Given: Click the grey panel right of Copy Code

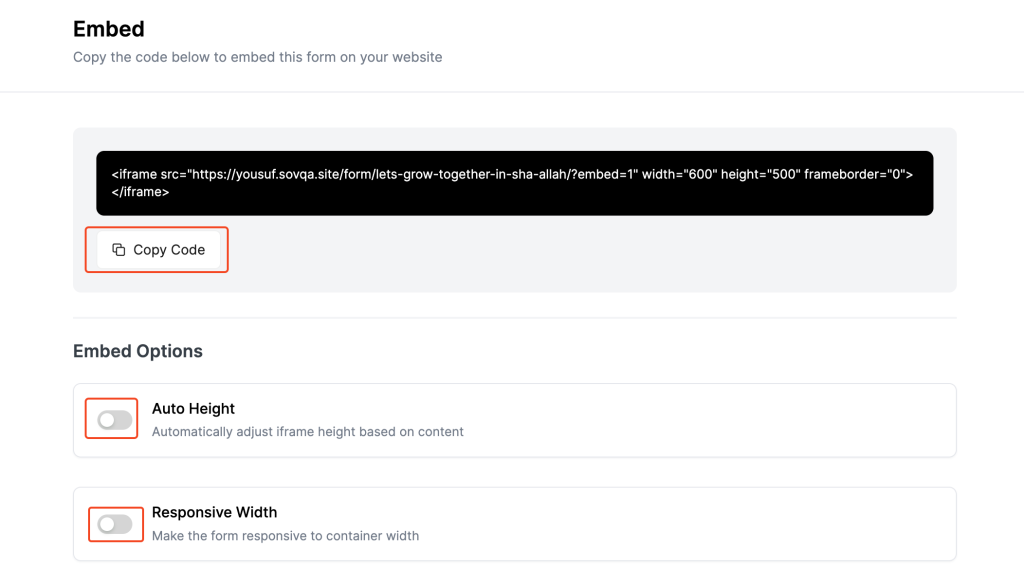Looking at the screenshot, I should coord(588,255).
